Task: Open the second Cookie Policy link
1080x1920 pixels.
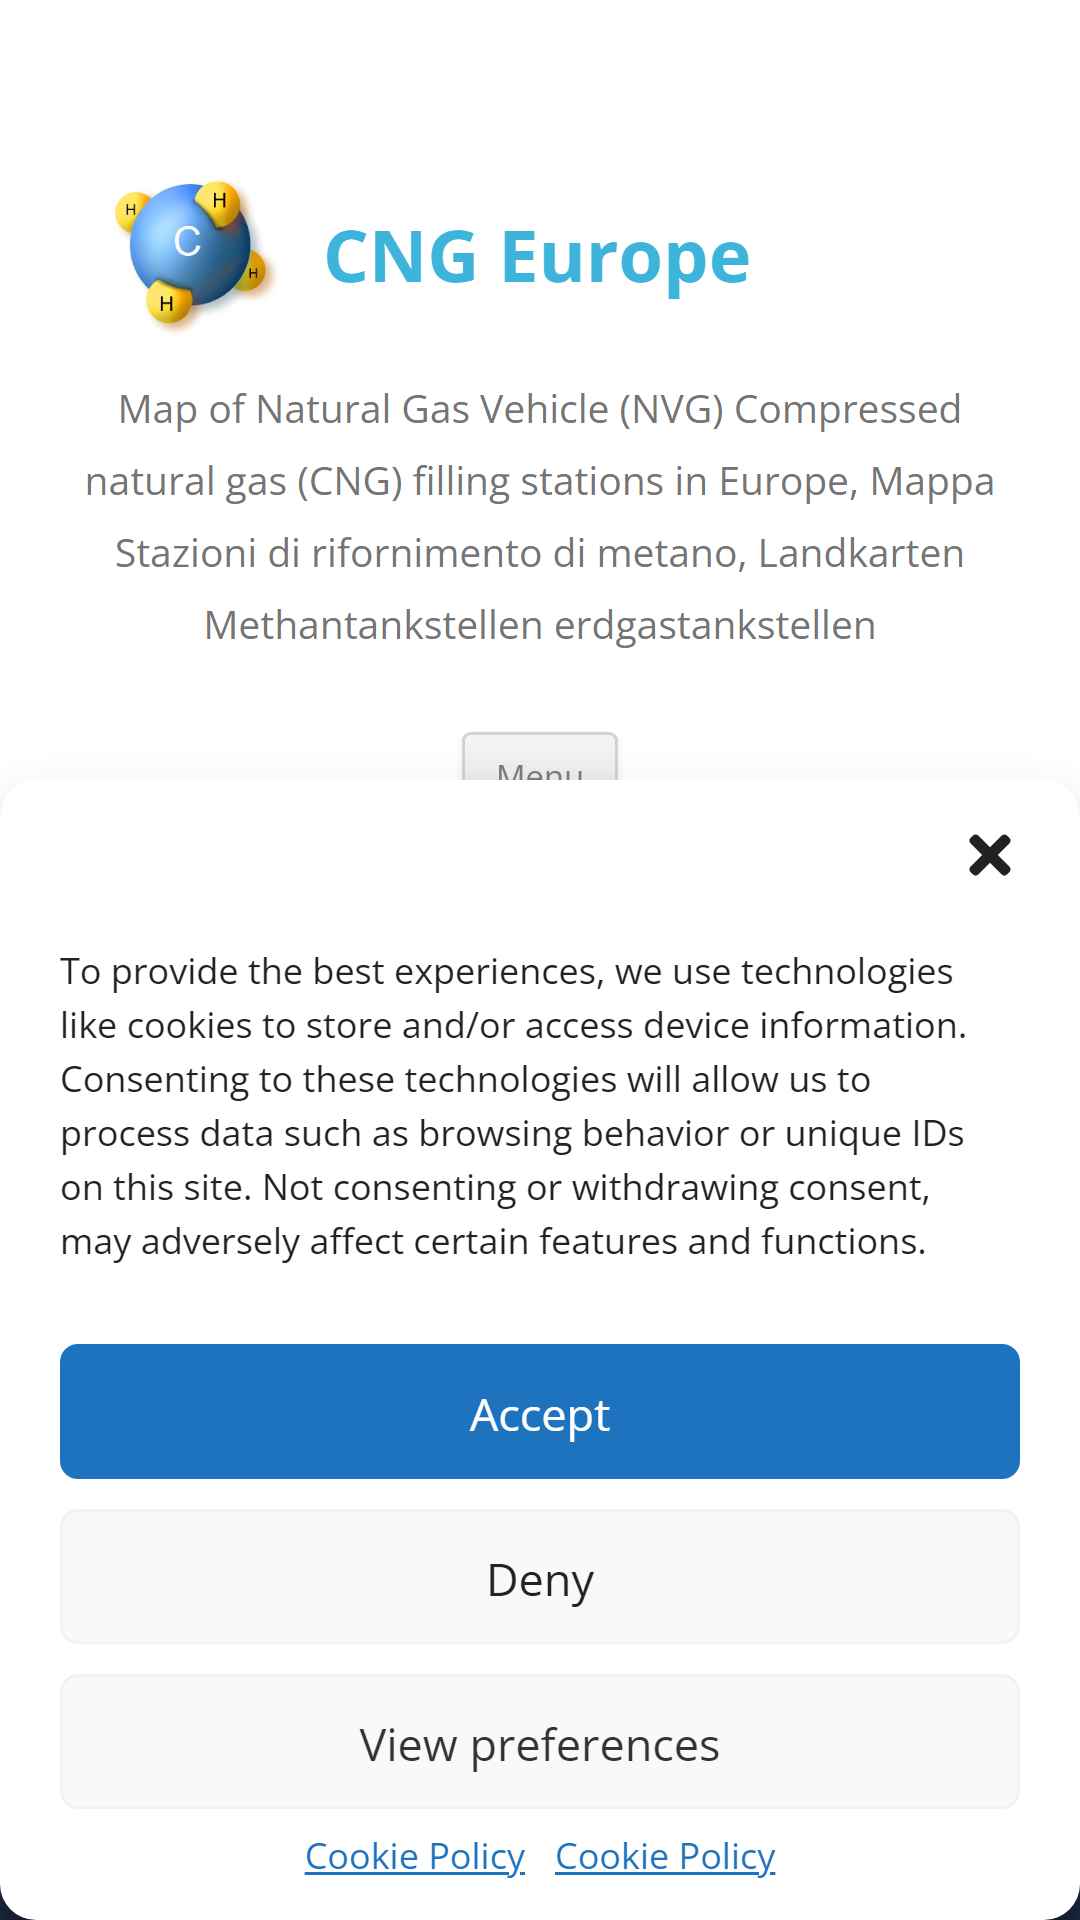Action: tap(665, 1856)
